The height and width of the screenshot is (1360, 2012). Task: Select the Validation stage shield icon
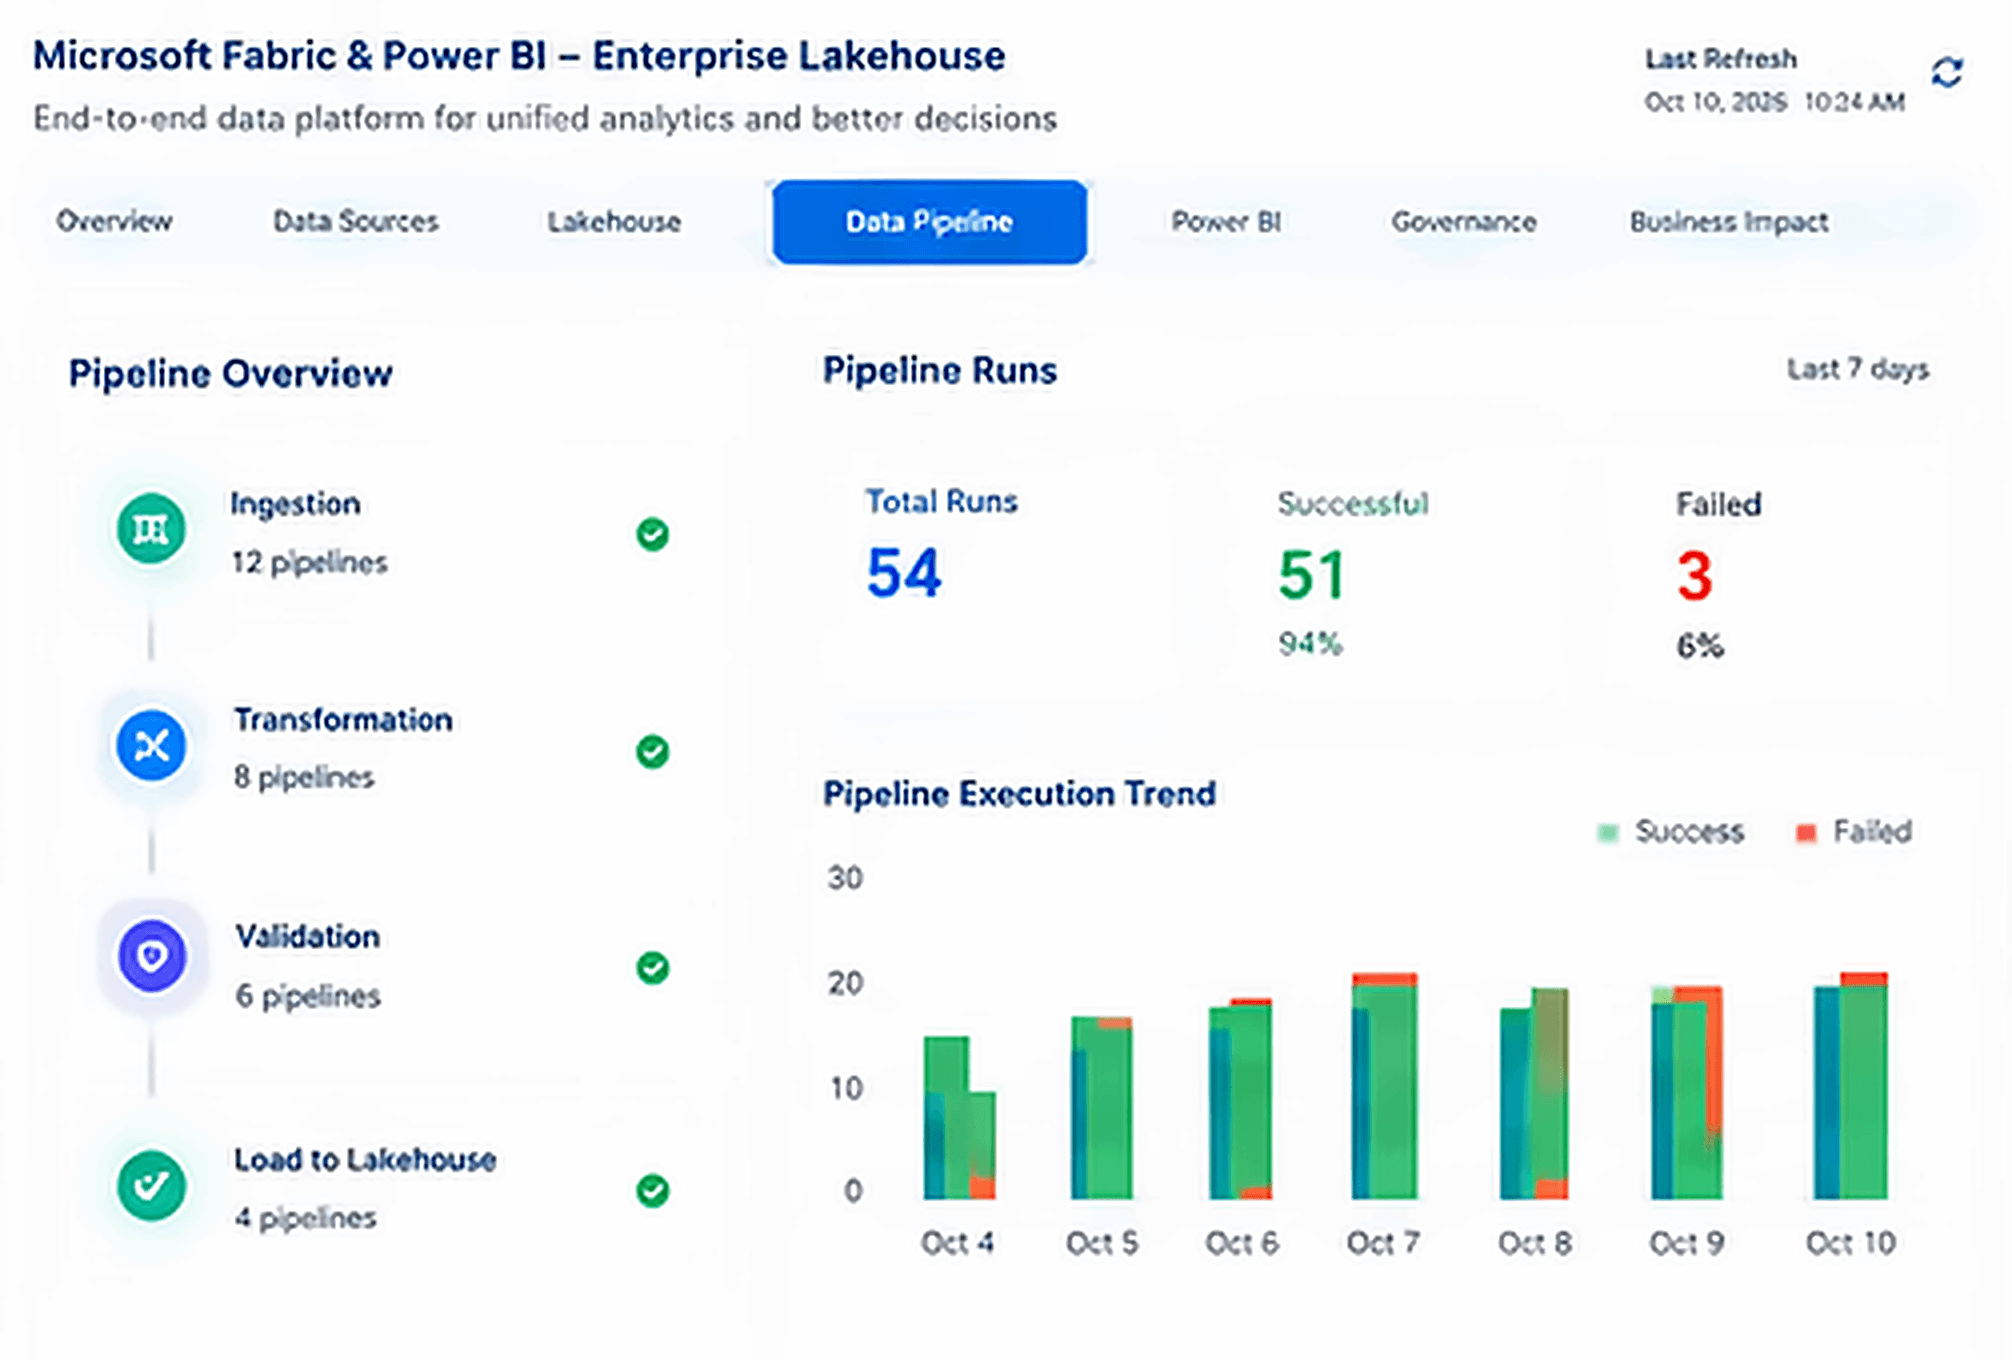(152, 957)
